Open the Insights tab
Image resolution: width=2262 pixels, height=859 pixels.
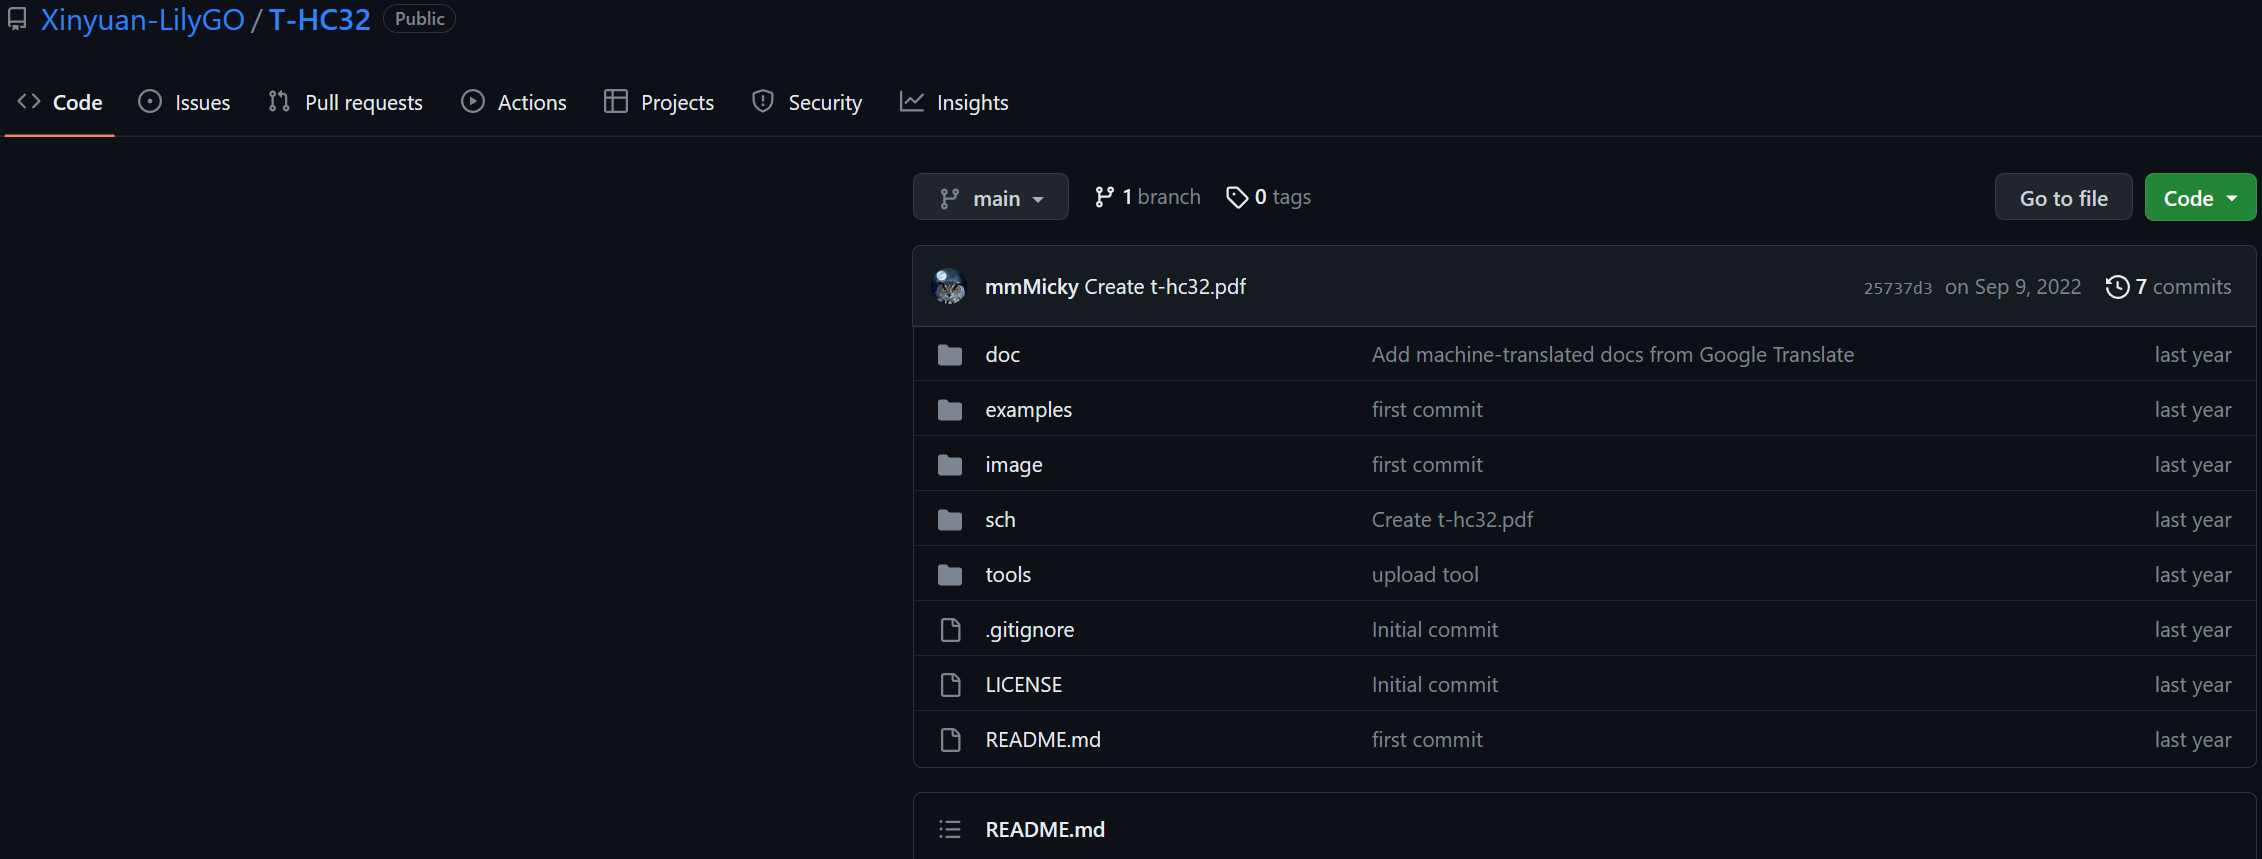pos(954,102)
